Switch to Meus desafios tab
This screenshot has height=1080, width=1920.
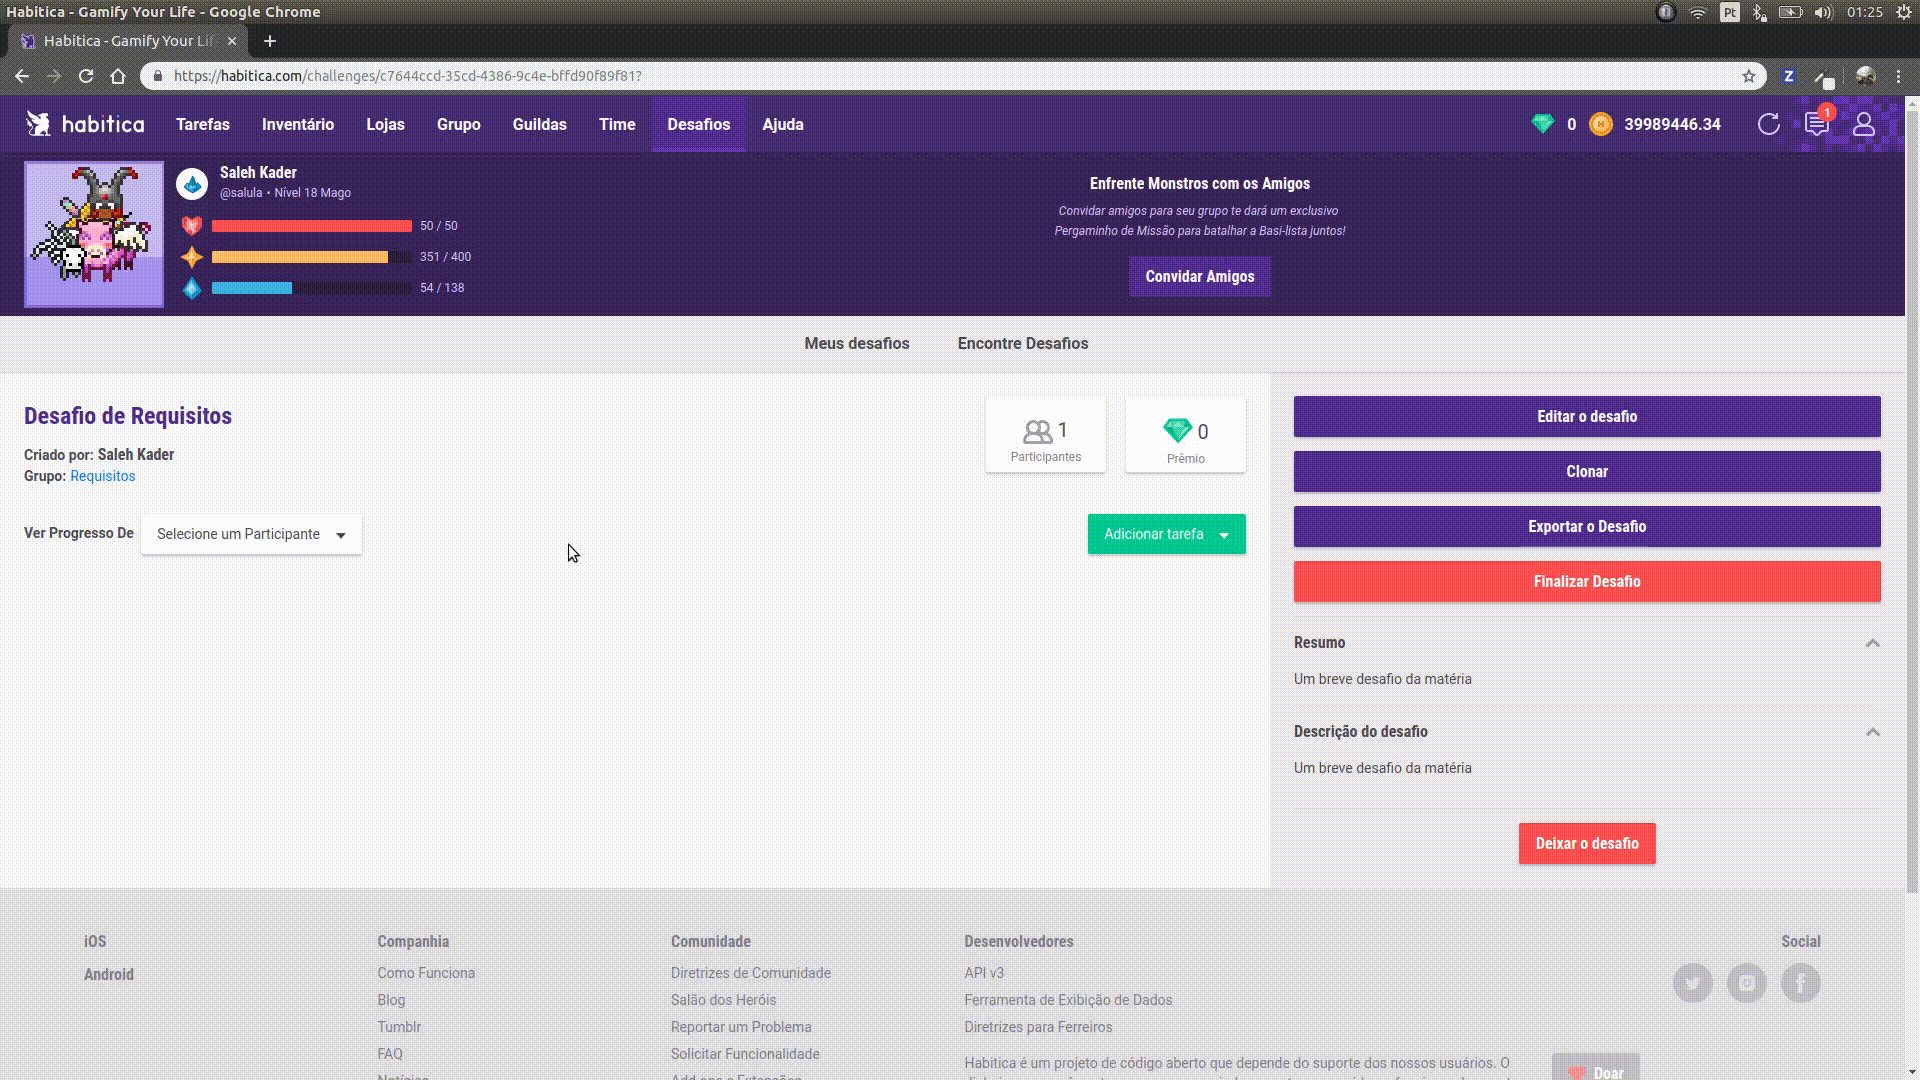pos(857,343)
